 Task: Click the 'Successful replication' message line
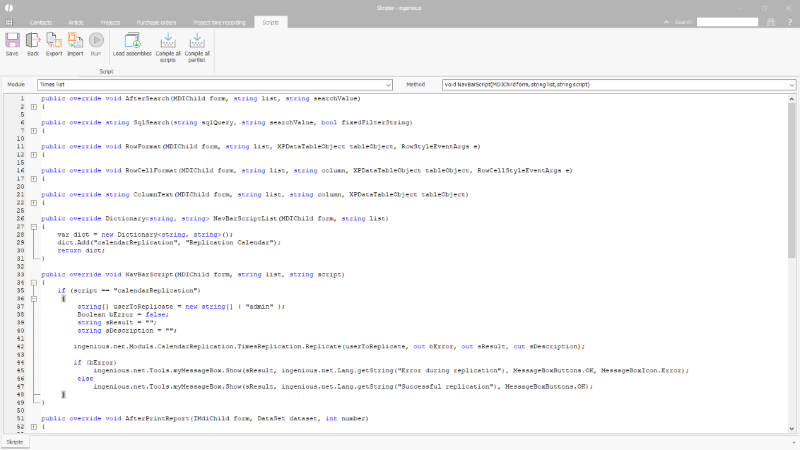pyautogui.click(x=343, y=386)
